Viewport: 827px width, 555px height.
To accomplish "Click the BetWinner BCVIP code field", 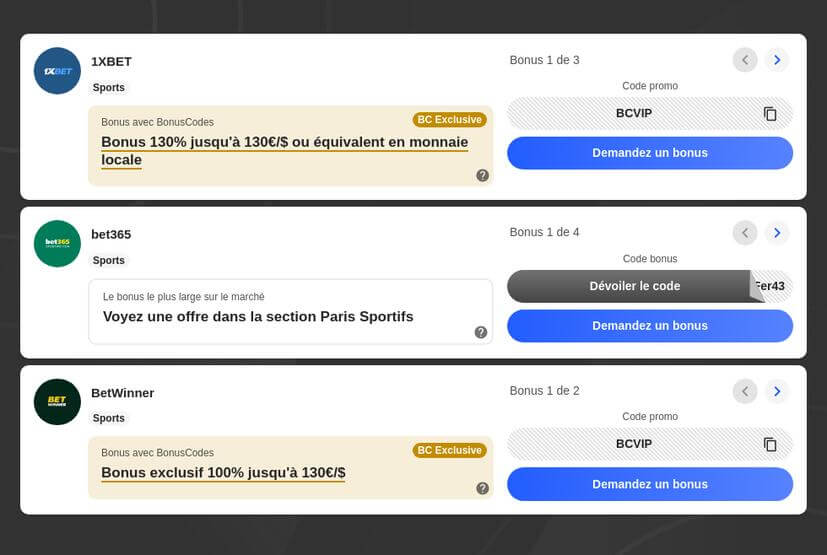I will click(650, 444).
